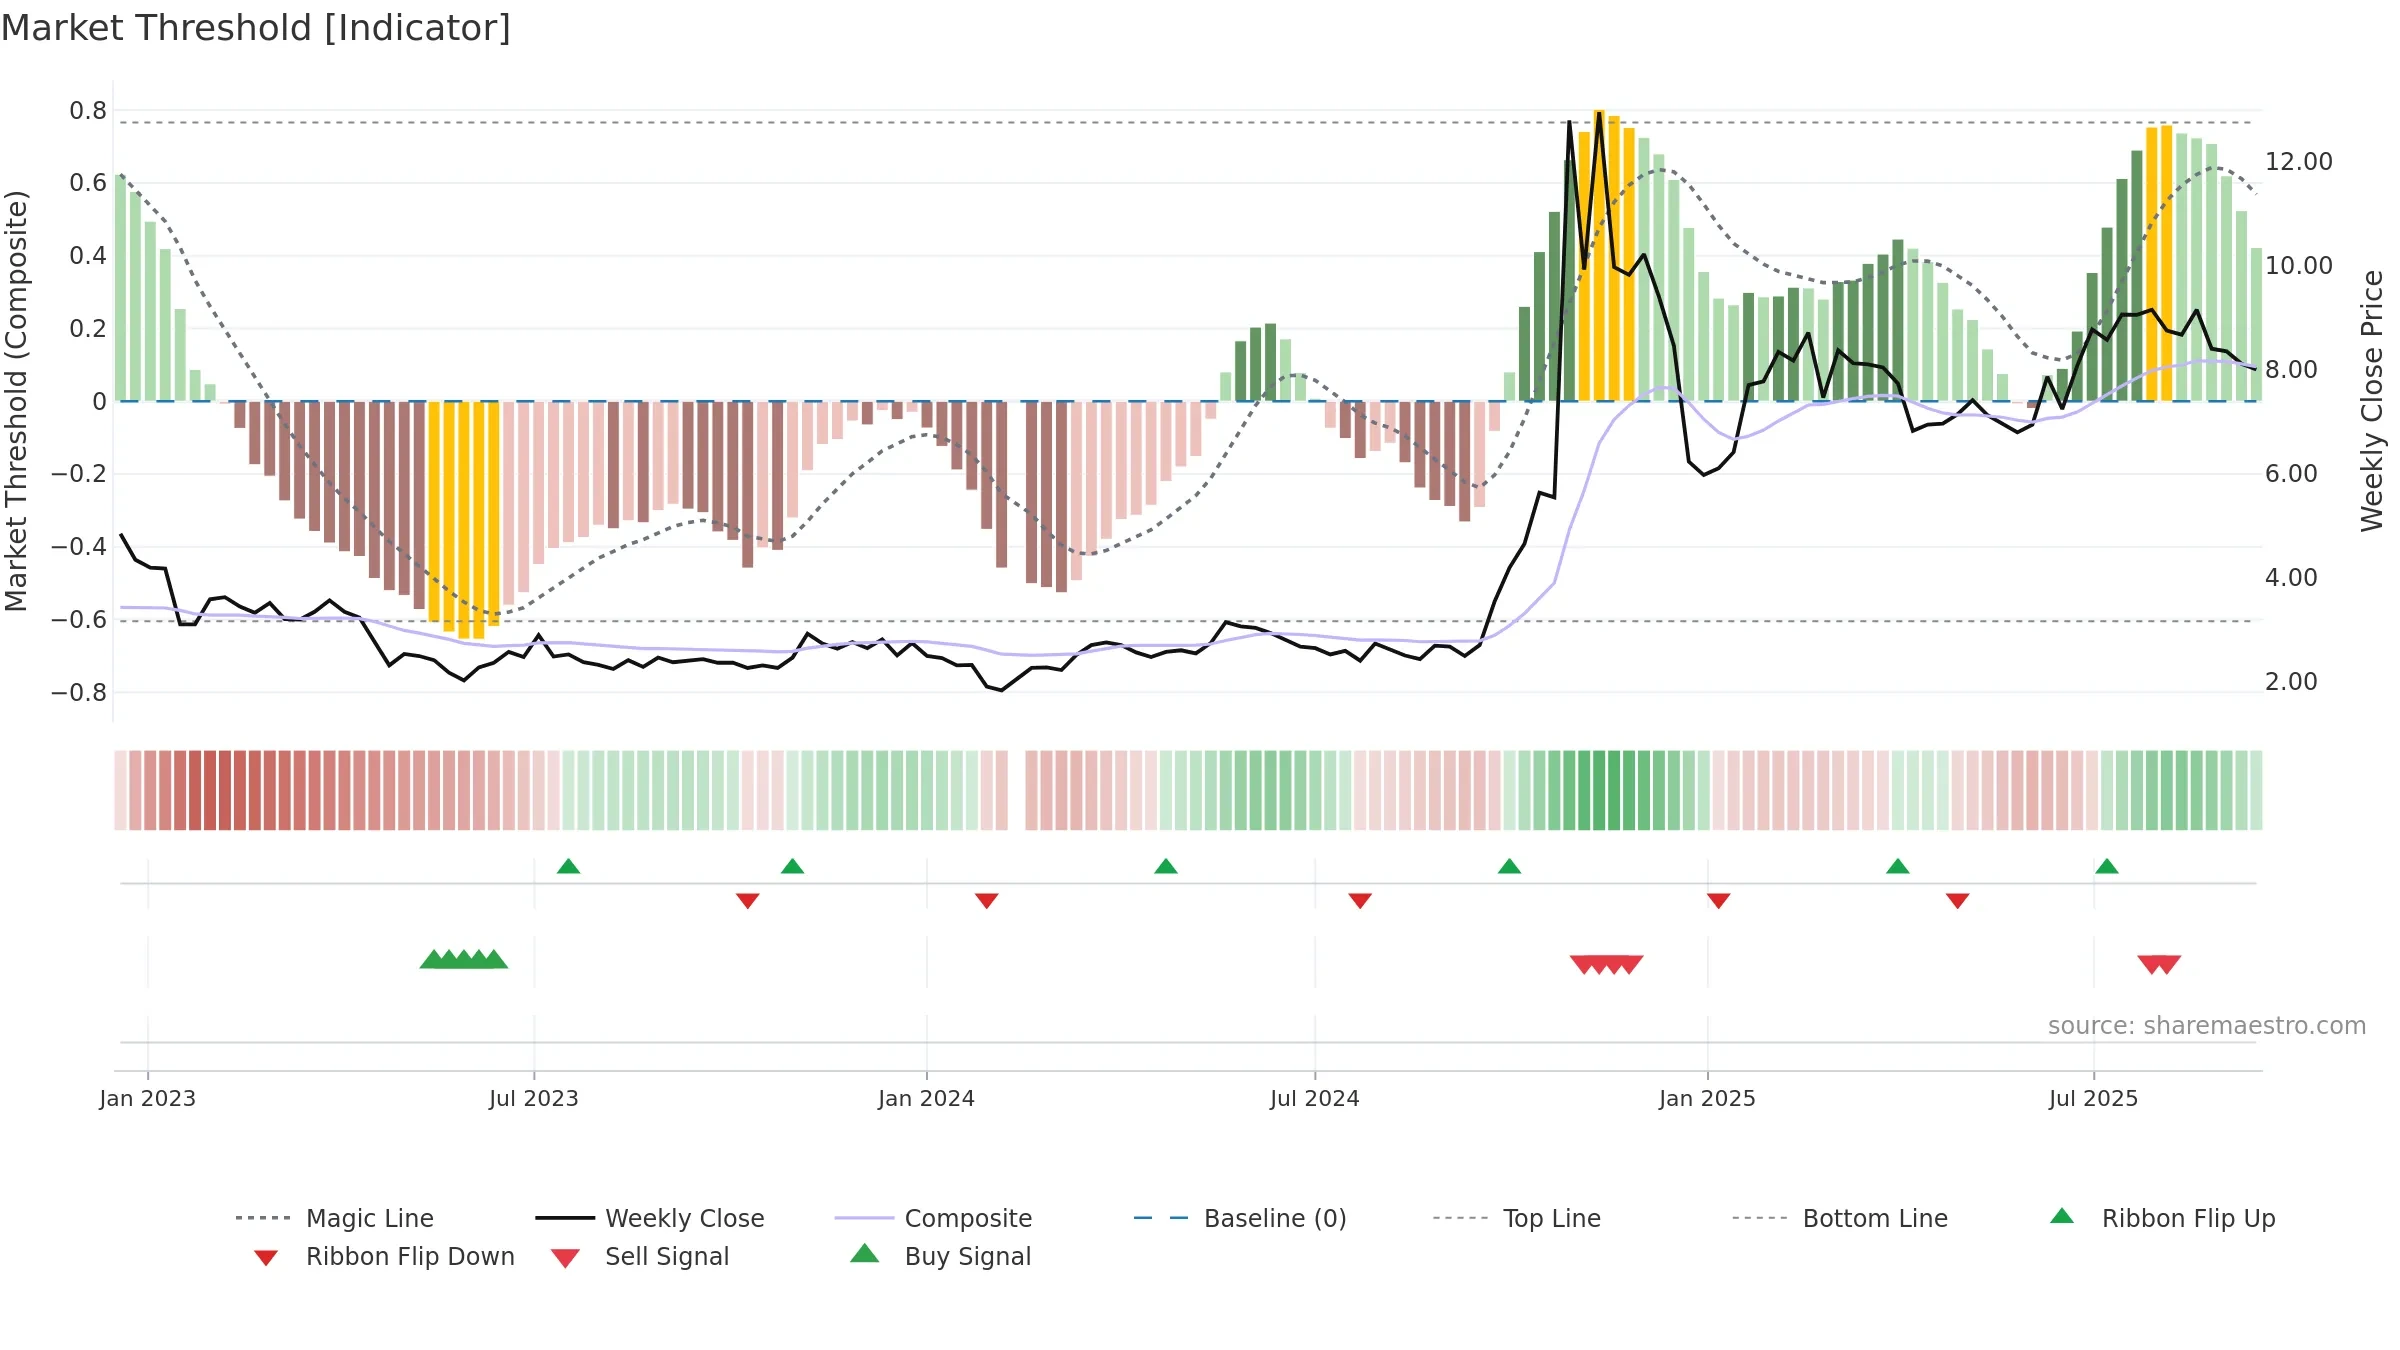
Task: Toggle the Ribbon Flip Down legend entry
Action: point(385,1256)
